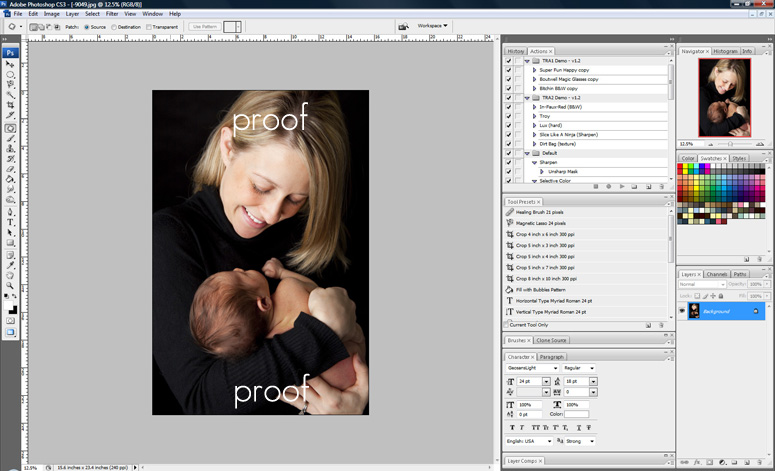Click the Navigator image thumbnail
Image resolution: width=775 pixels, height=471 pixels.
point(725,97)
